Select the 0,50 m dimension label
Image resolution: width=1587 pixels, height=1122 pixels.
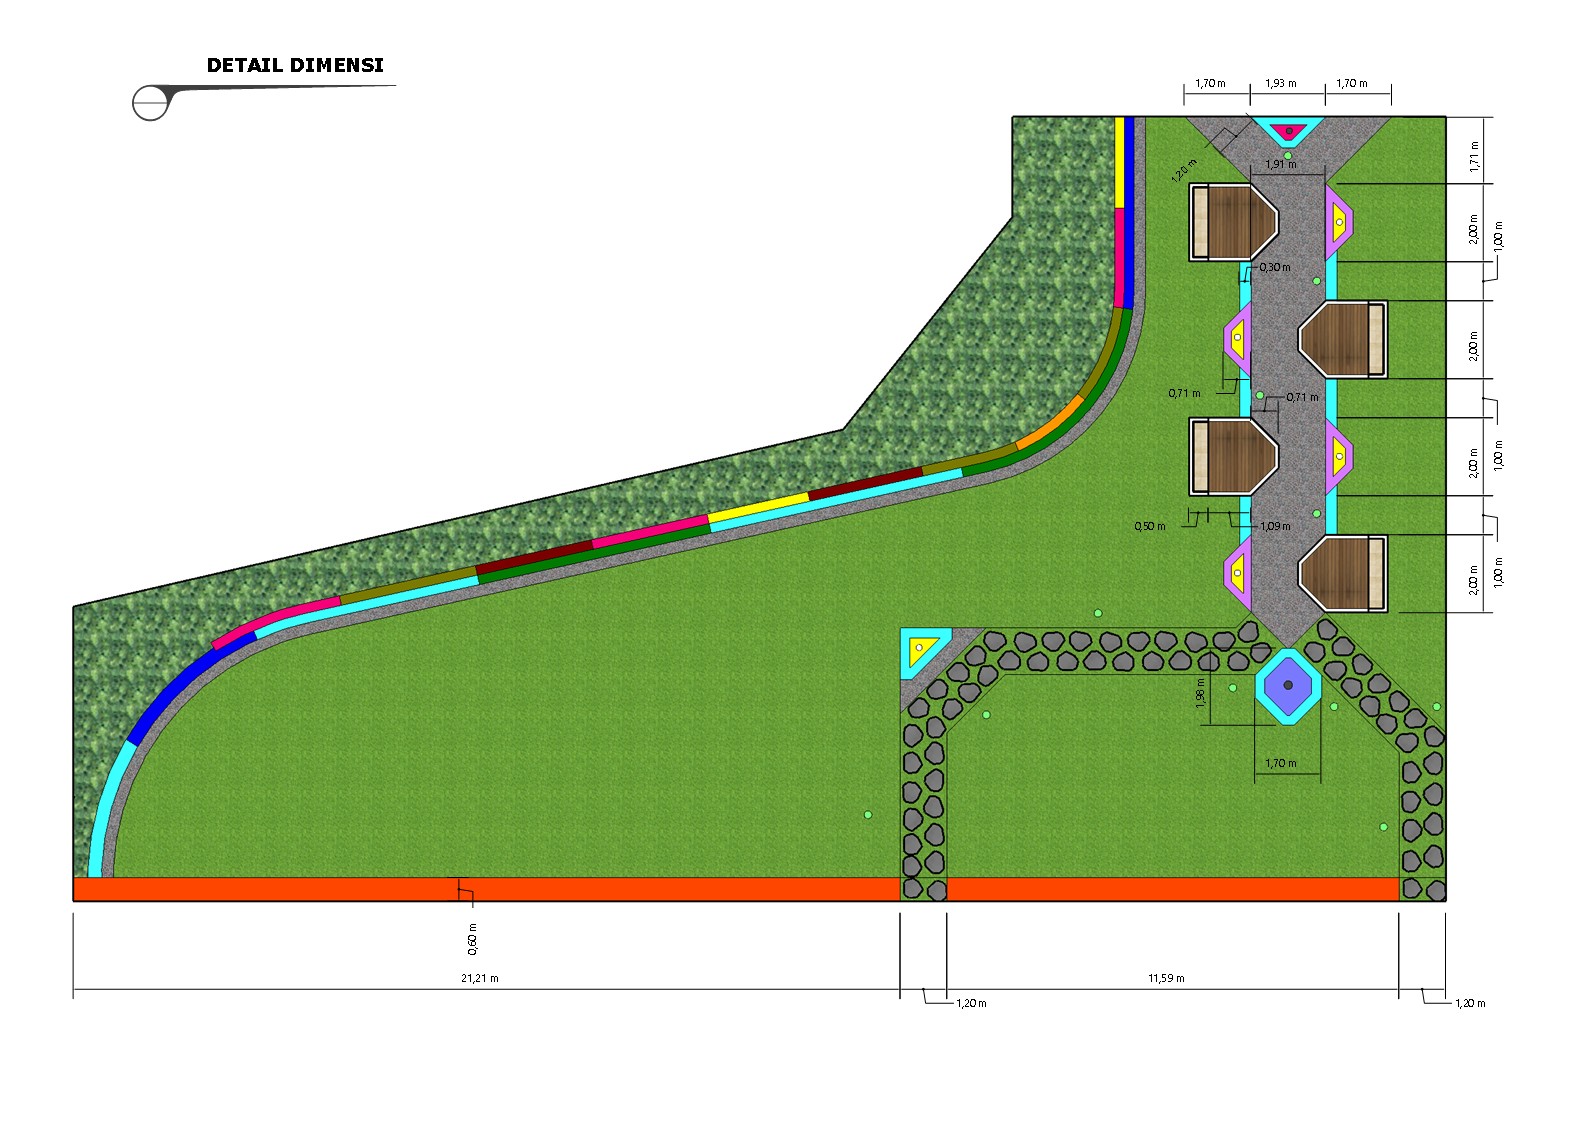1150,526
